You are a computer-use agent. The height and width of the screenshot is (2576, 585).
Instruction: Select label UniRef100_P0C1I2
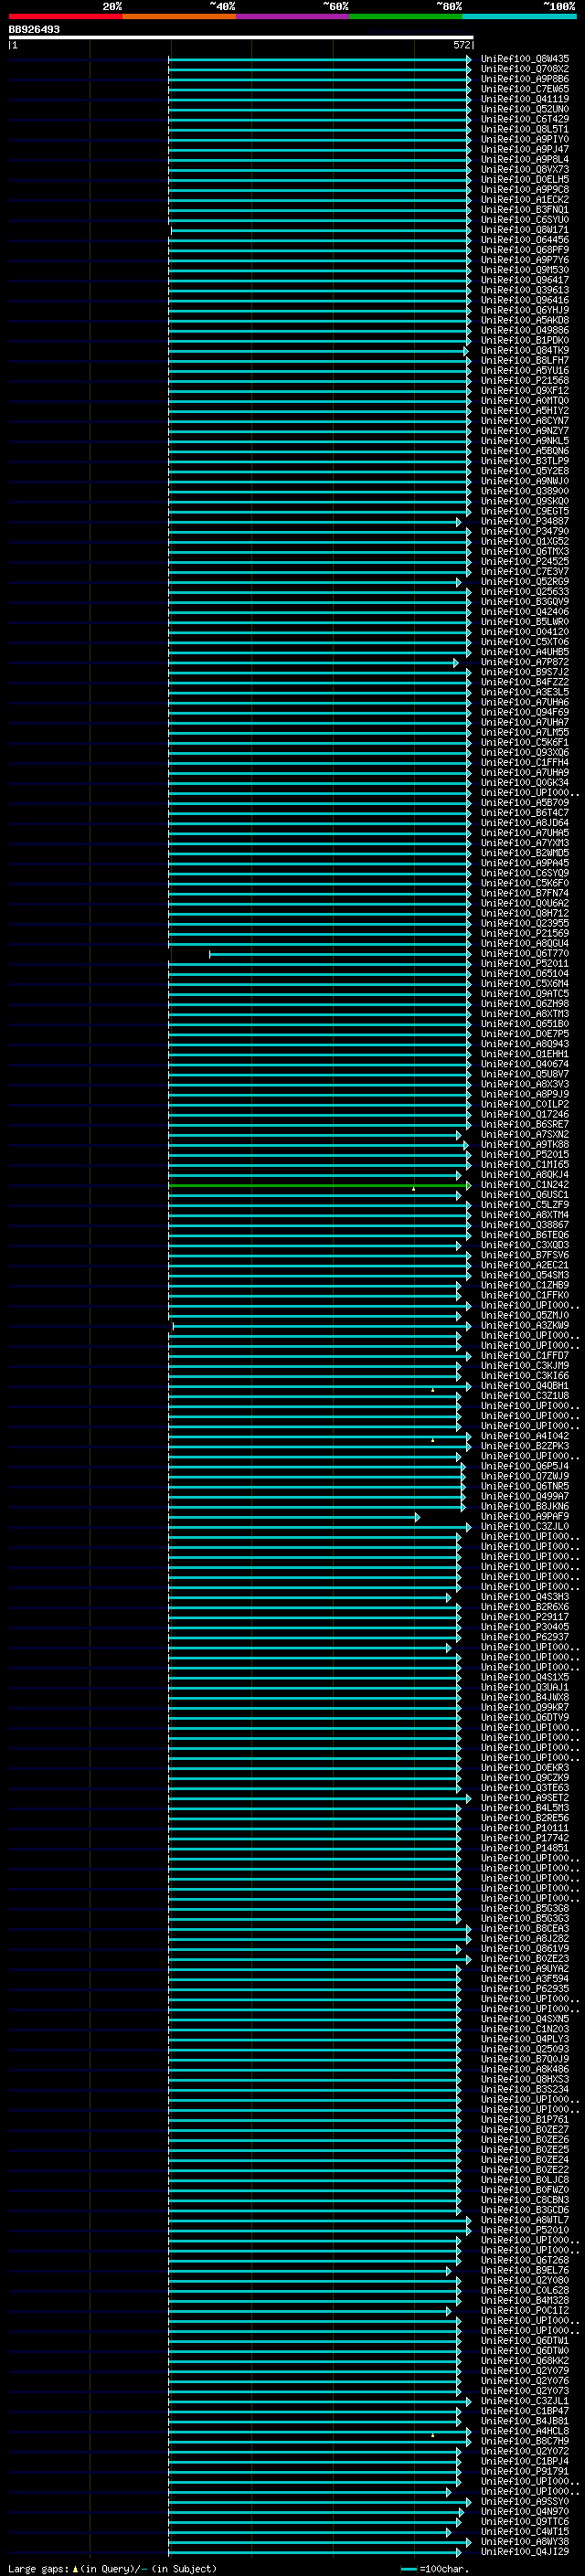coord(525,2310)
